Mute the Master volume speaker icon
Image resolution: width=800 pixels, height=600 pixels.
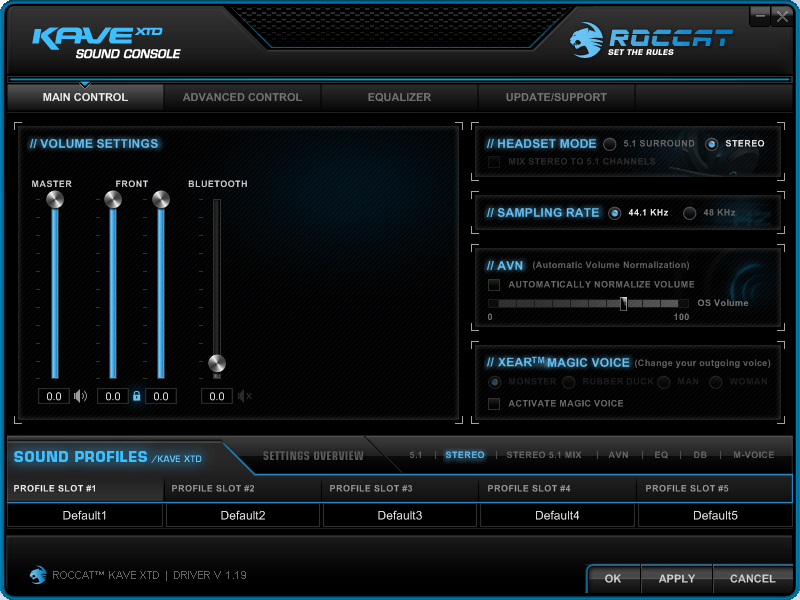pos(80,396)
